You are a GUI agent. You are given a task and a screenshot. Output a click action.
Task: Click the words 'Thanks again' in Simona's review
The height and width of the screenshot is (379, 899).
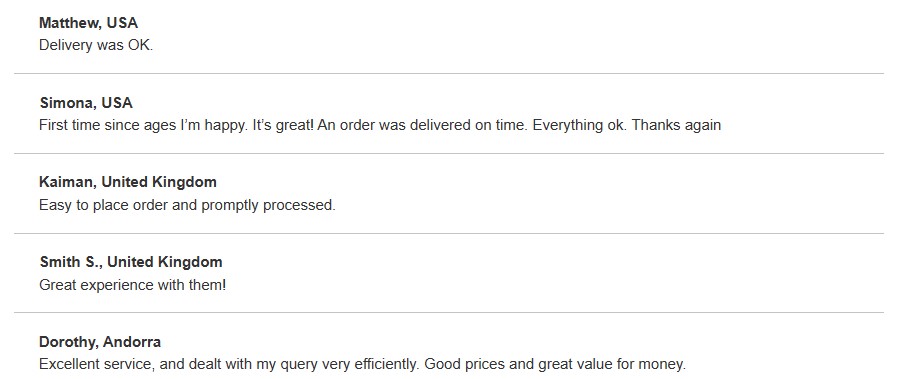tap(676, 125)
